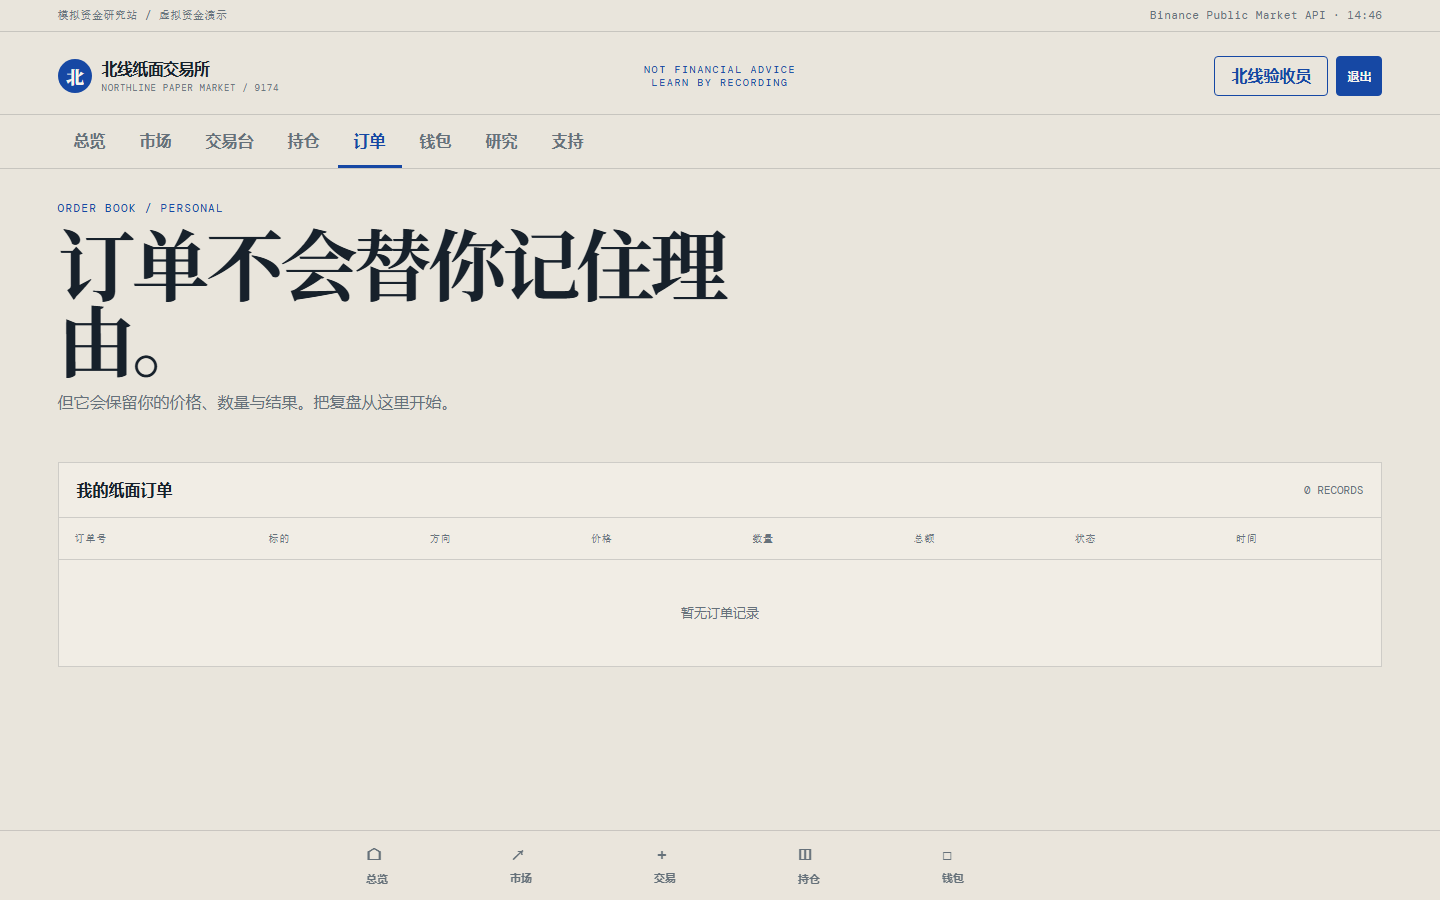Open the 钱包 tab in top navigation
Viewport: 1440px width, 900px height.
pos(435,141)
